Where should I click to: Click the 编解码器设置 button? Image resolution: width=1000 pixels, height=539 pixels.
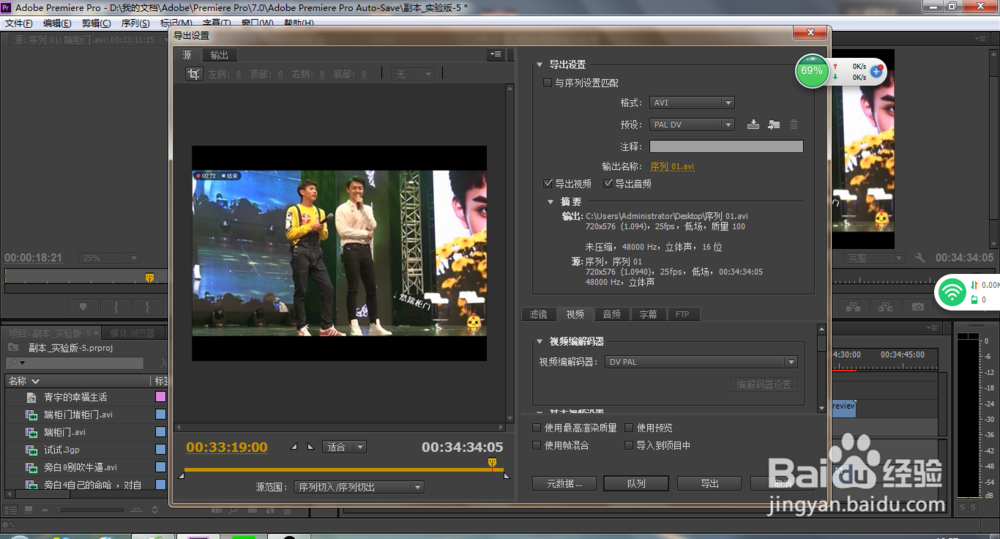763,385
